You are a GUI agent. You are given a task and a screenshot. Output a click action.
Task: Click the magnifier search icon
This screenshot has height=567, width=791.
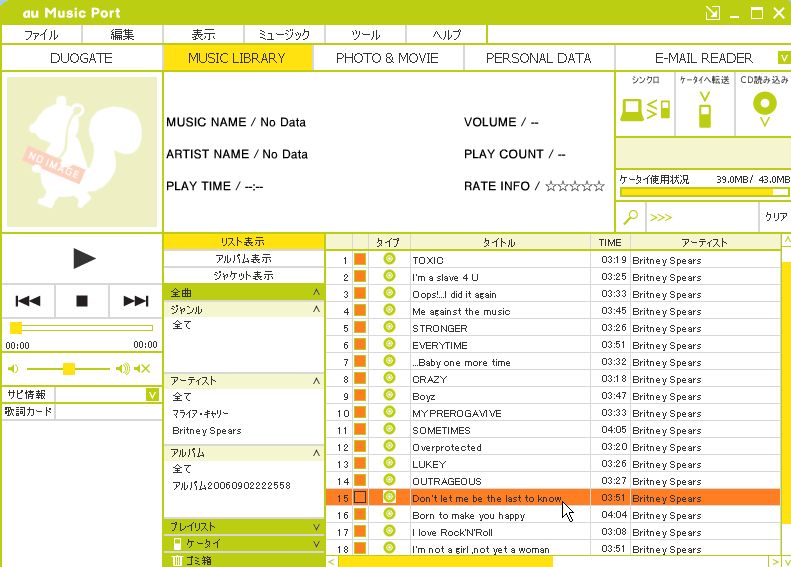coord(631,217)
